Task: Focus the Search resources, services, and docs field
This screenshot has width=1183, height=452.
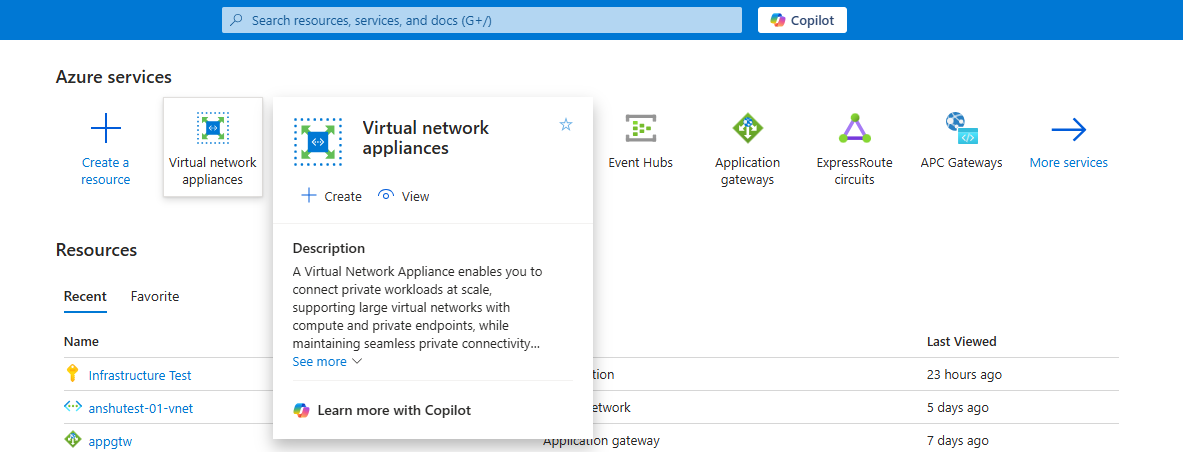Action: [x=482, y=20]
